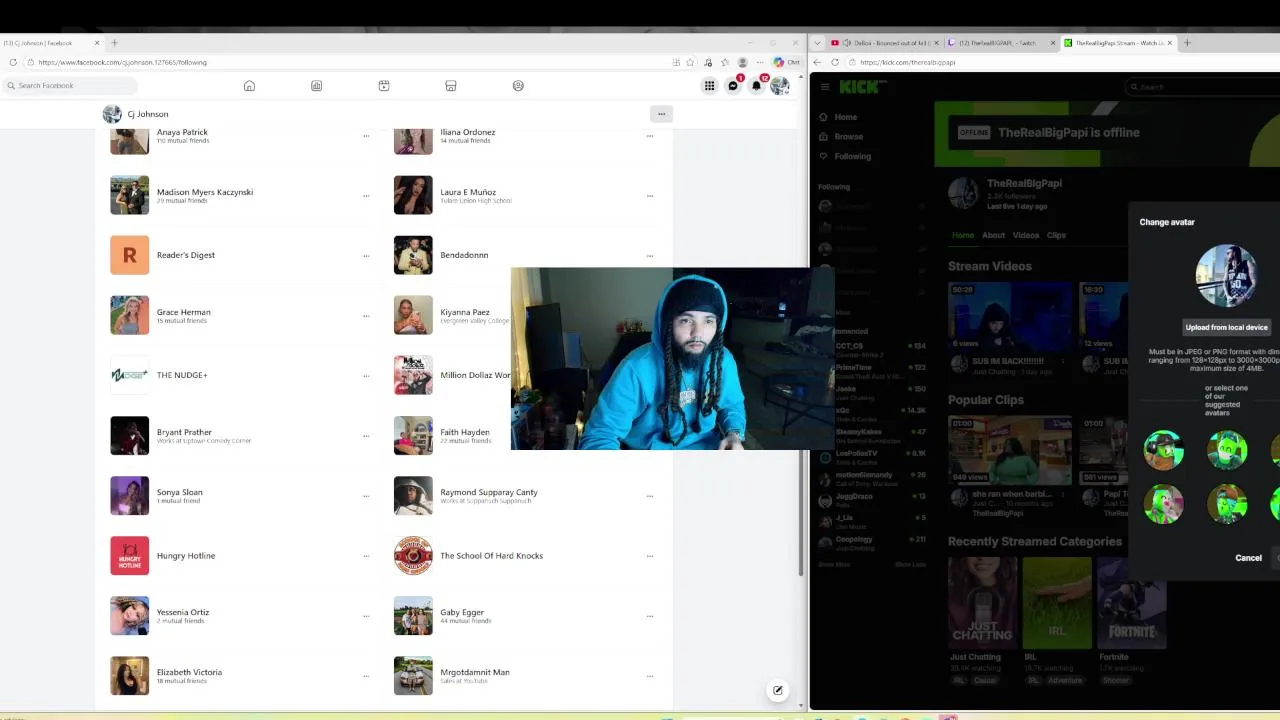Screen dimensions: 1280x720
Task: Click new message compose icon in Facebook
Action: 778,690
